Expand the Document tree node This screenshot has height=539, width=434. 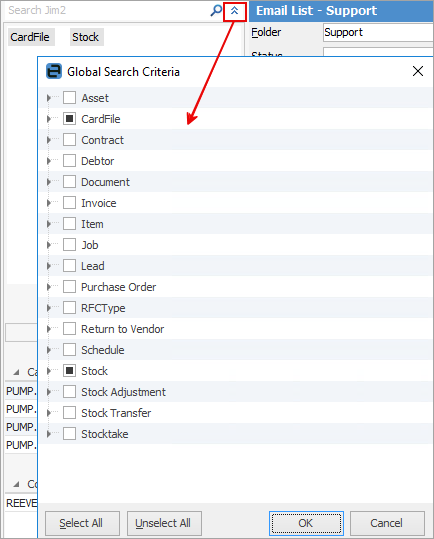49,182
